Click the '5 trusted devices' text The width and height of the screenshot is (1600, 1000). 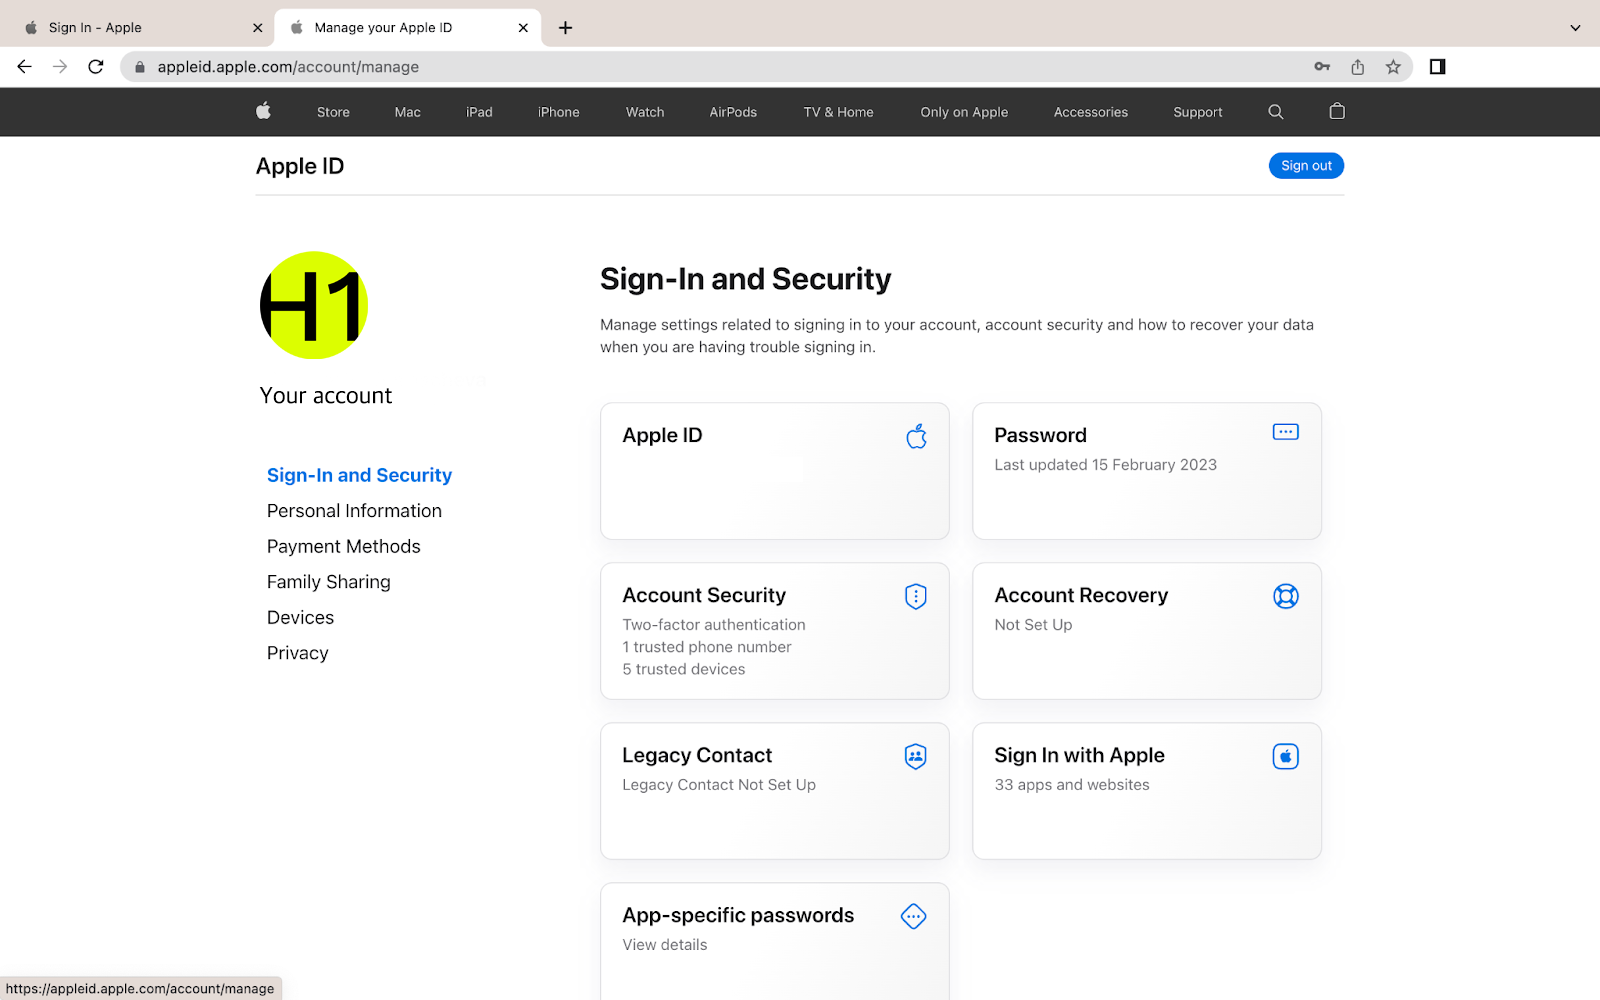tap(683, 669)
